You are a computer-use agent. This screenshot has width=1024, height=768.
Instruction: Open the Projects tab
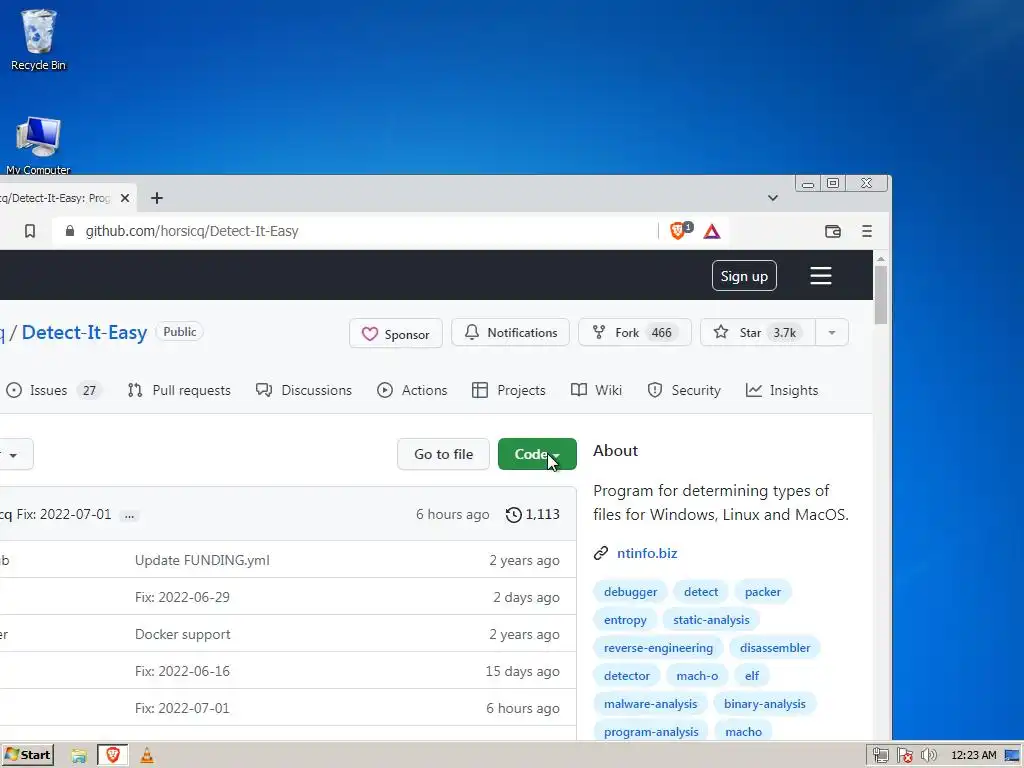click(x=509, y=391)
